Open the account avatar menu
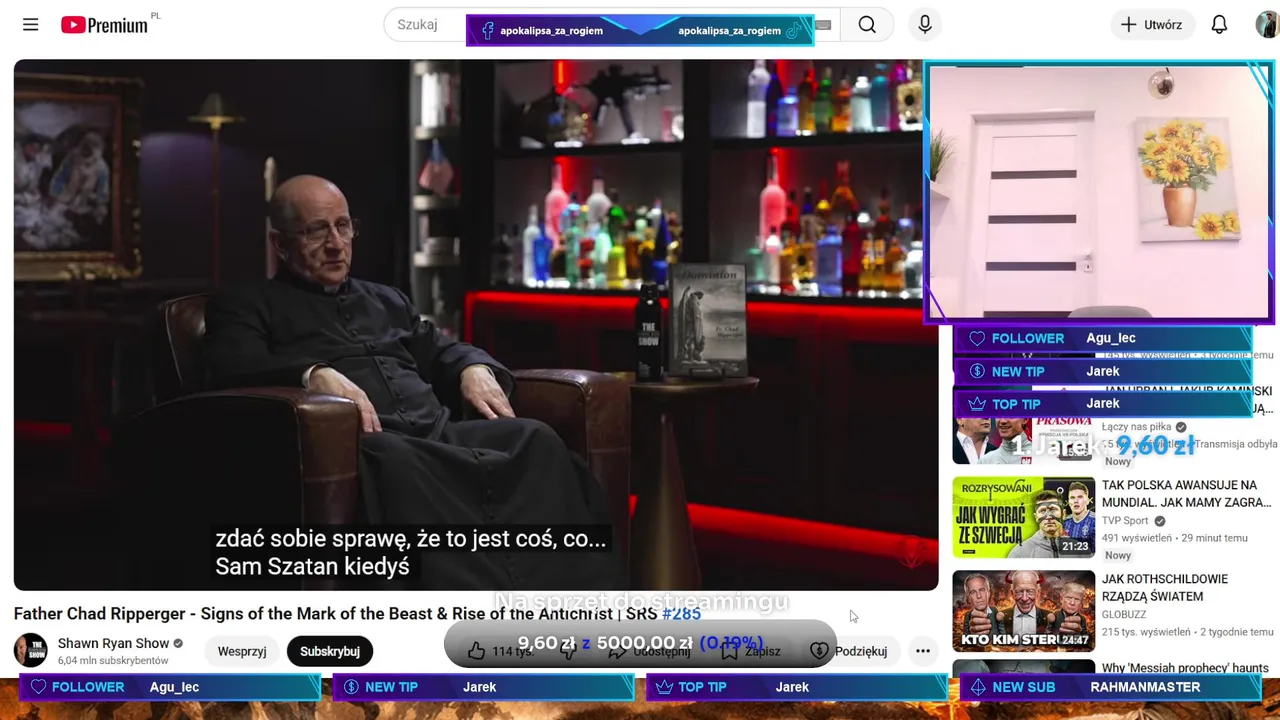The height and width of the screenshot is (720, 1280). click(x=1268, y=25)
